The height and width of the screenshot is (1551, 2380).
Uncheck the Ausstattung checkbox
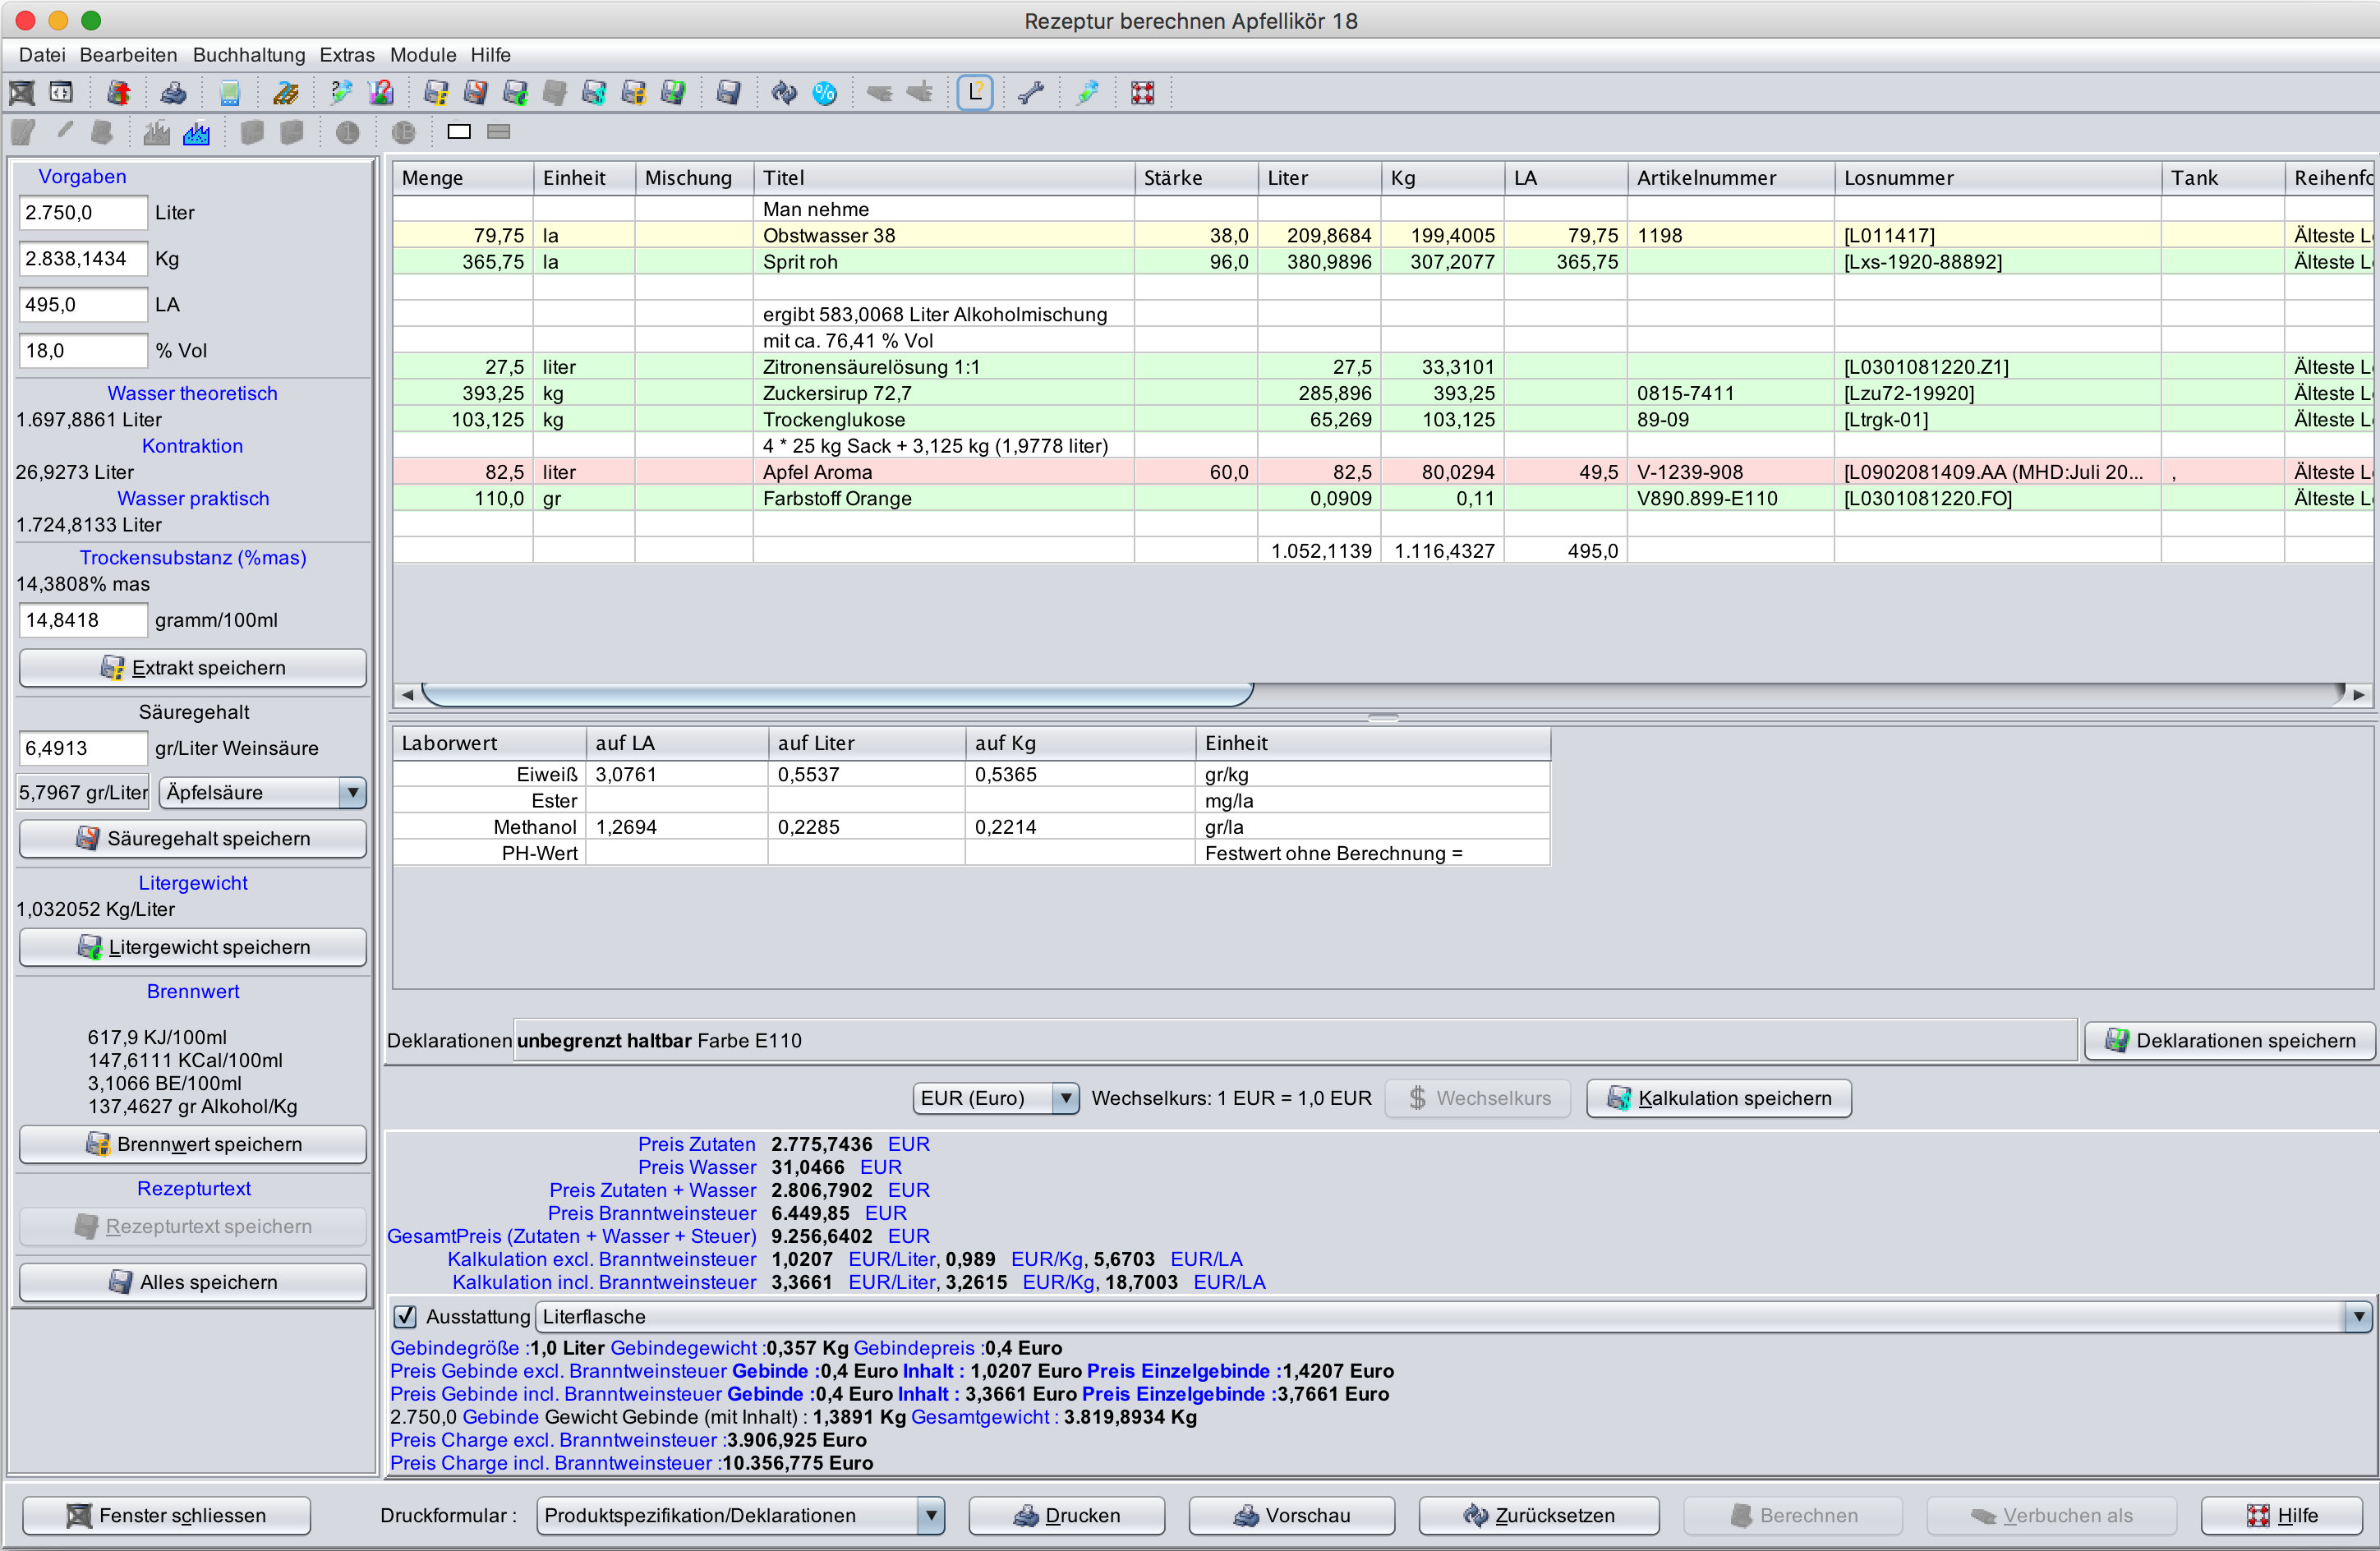(405, 1316)
